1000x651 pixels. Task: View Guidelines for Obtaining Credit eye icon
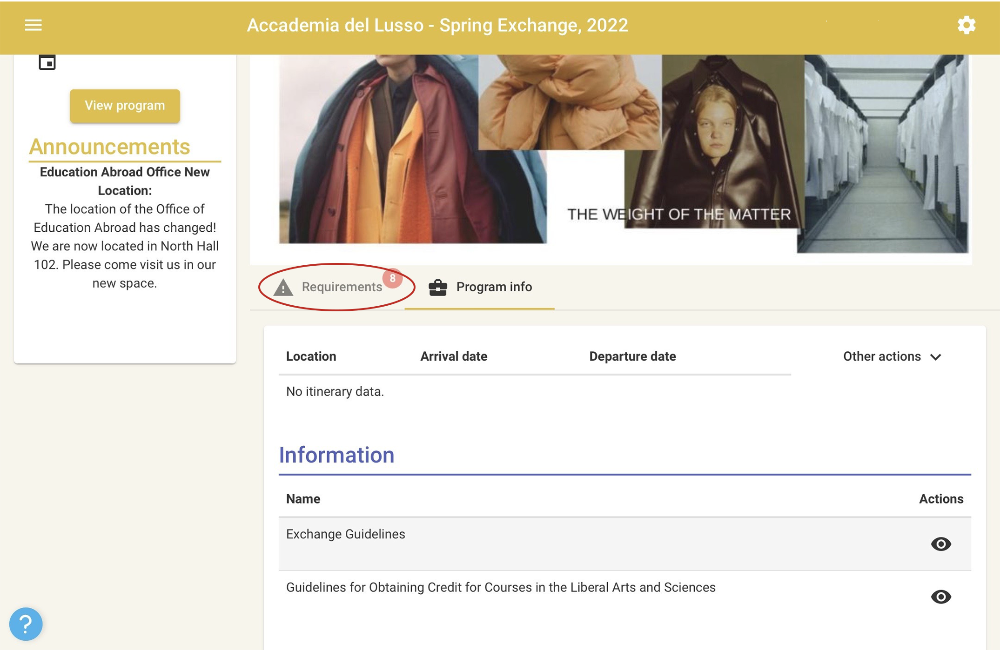(x=941, y=597)
